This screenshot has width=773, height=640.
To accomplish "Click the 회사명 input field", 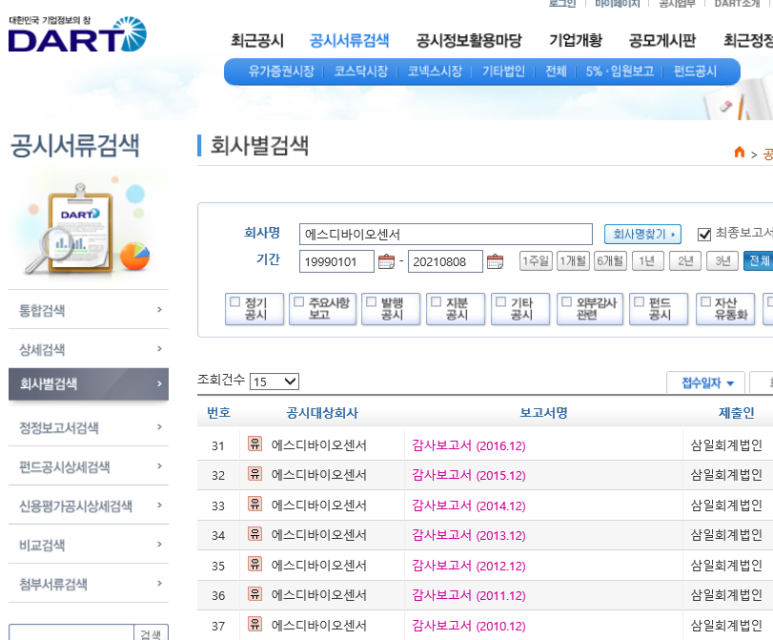I will click(x=445, y=234).
